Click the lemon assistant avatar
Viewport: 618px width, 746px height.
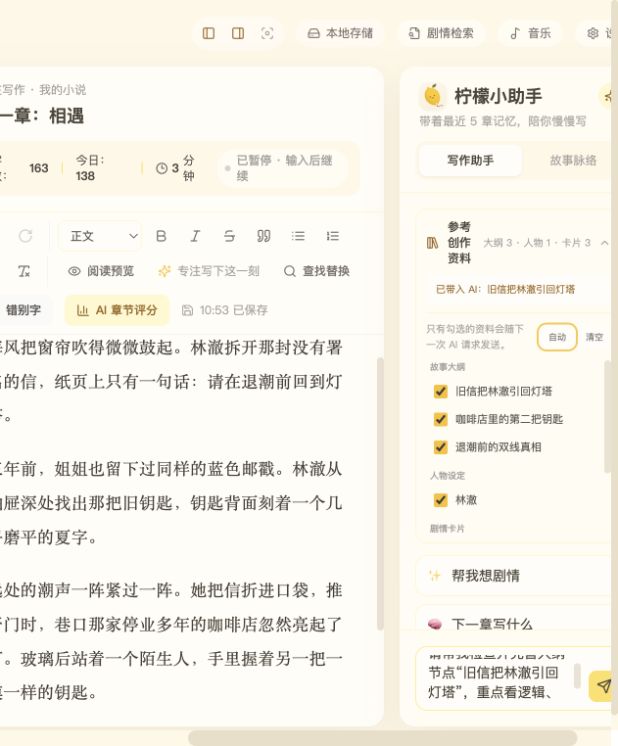[432, 96]
